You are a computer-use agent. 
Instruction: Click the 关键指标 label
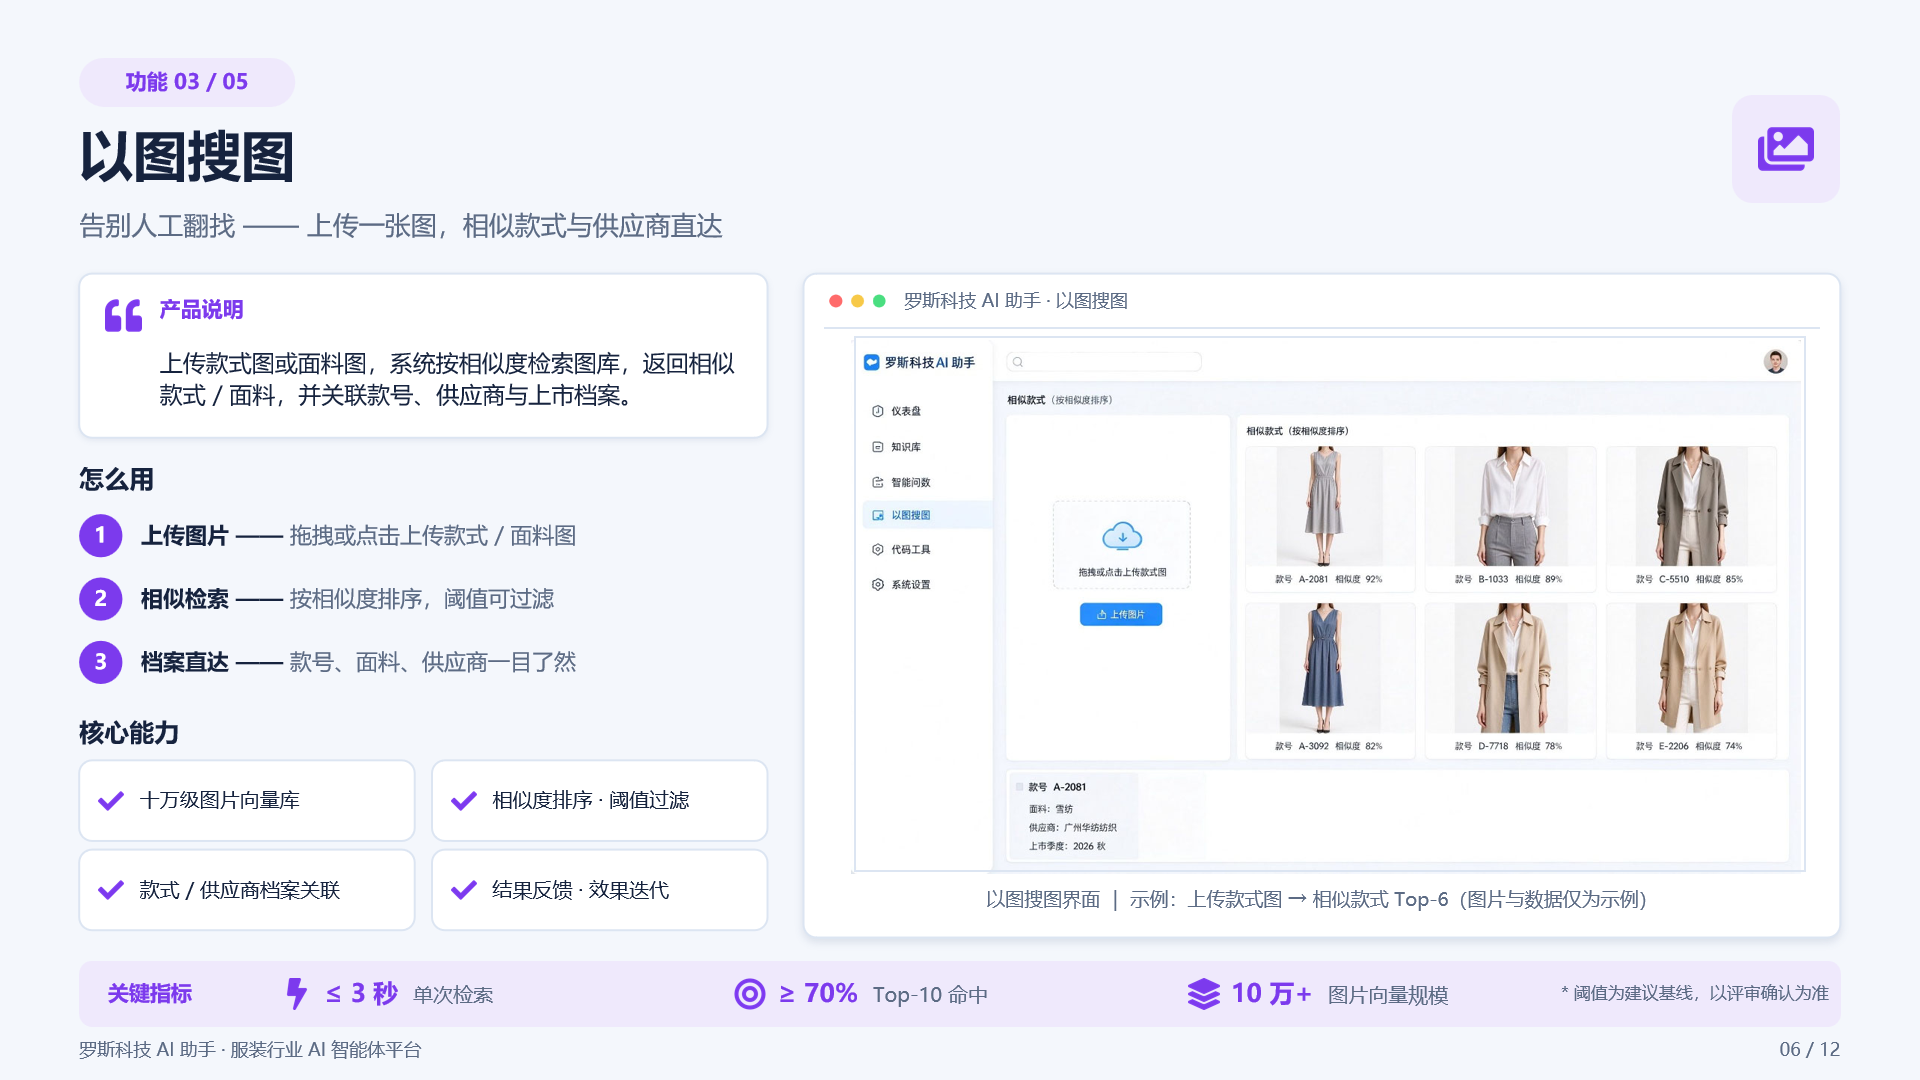[150, 994]
